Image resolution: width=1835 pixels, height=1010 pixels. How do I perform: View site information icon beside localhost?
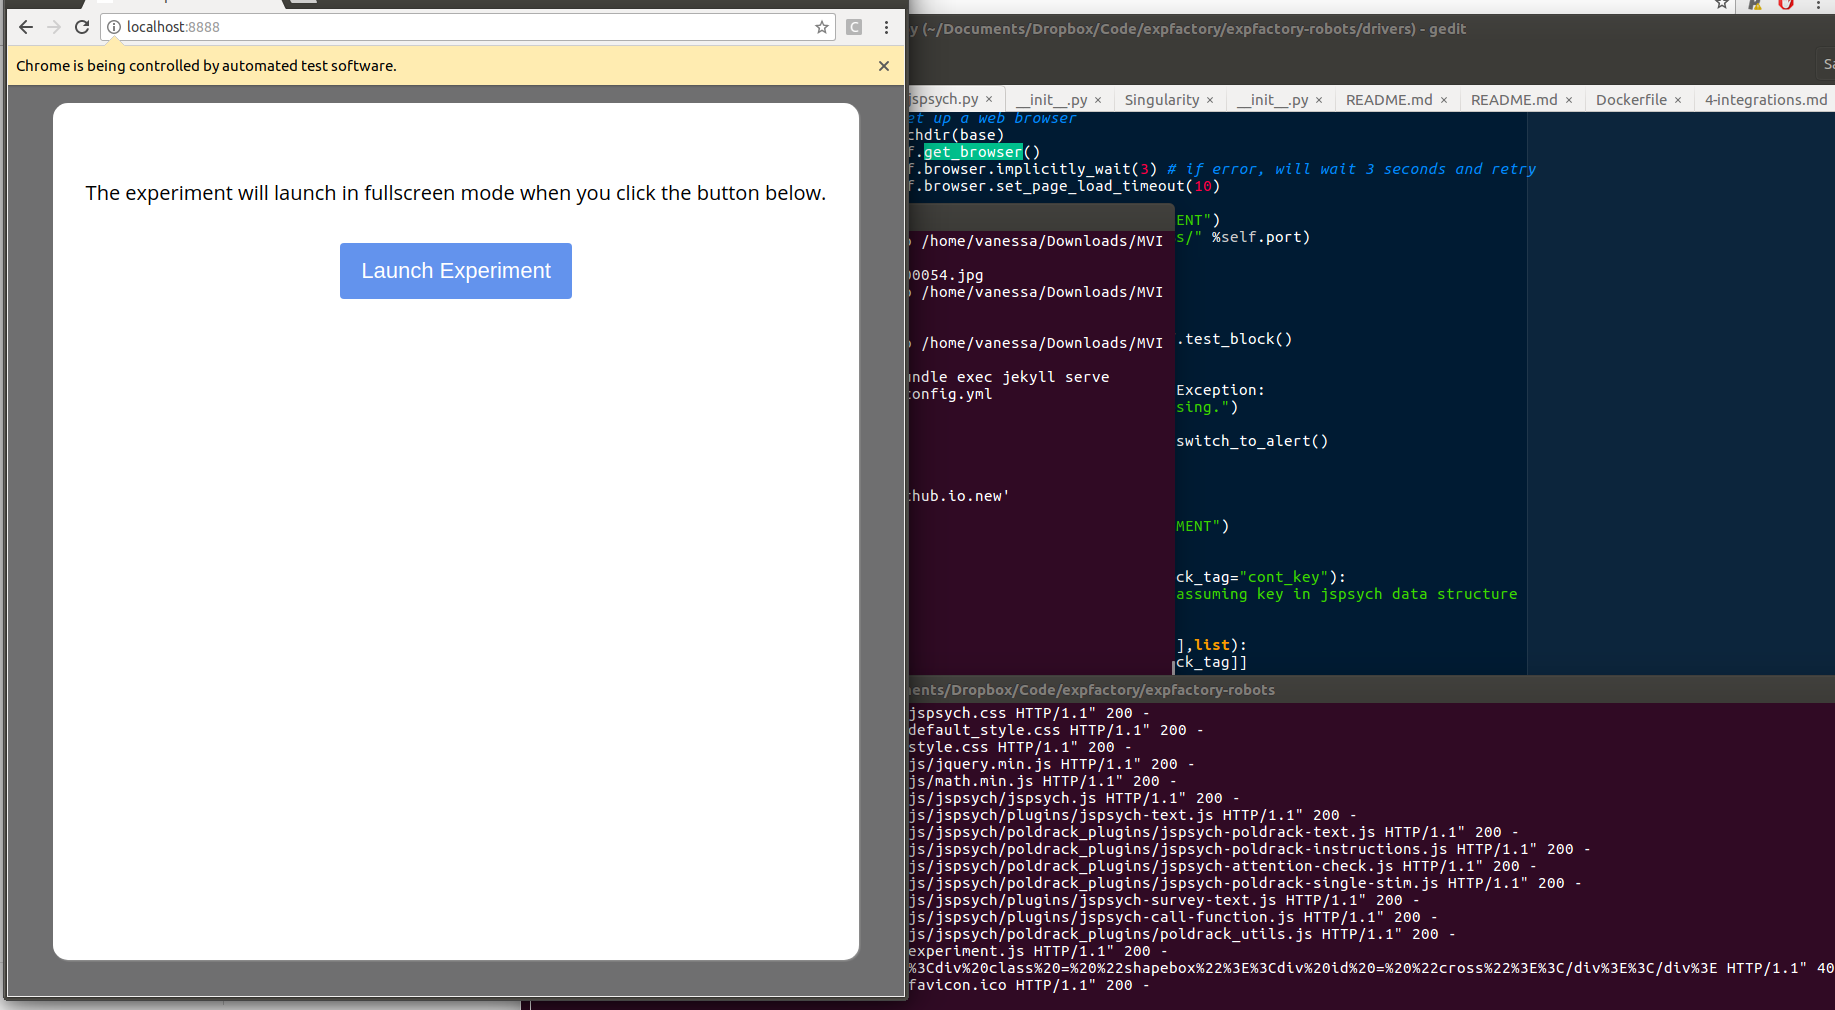tap(114, 27)
